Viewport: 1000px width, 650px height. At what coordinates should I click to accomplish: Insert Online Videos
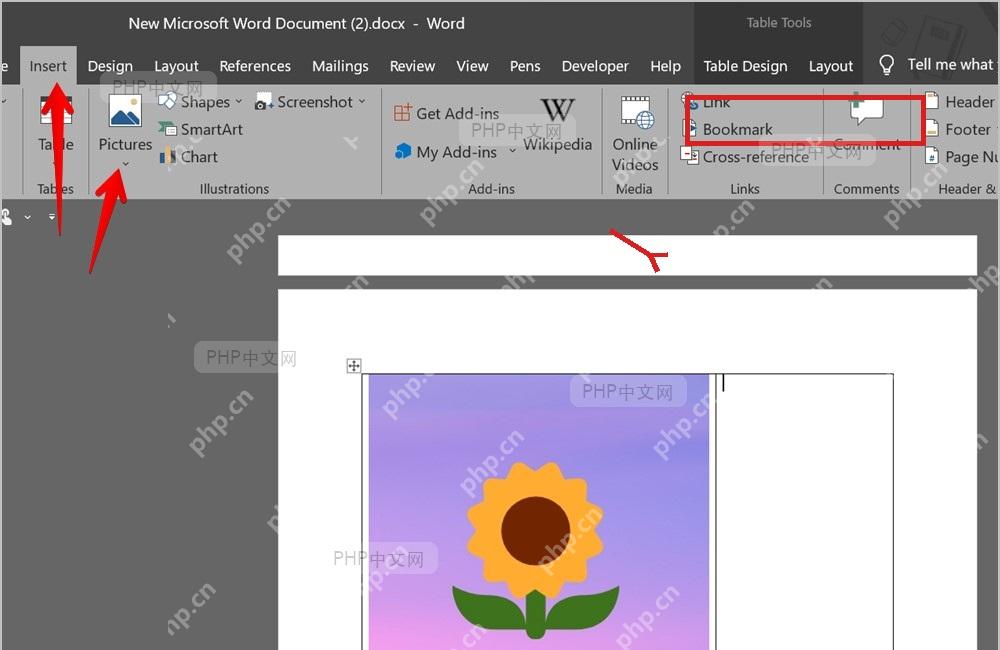click(635, 135)
